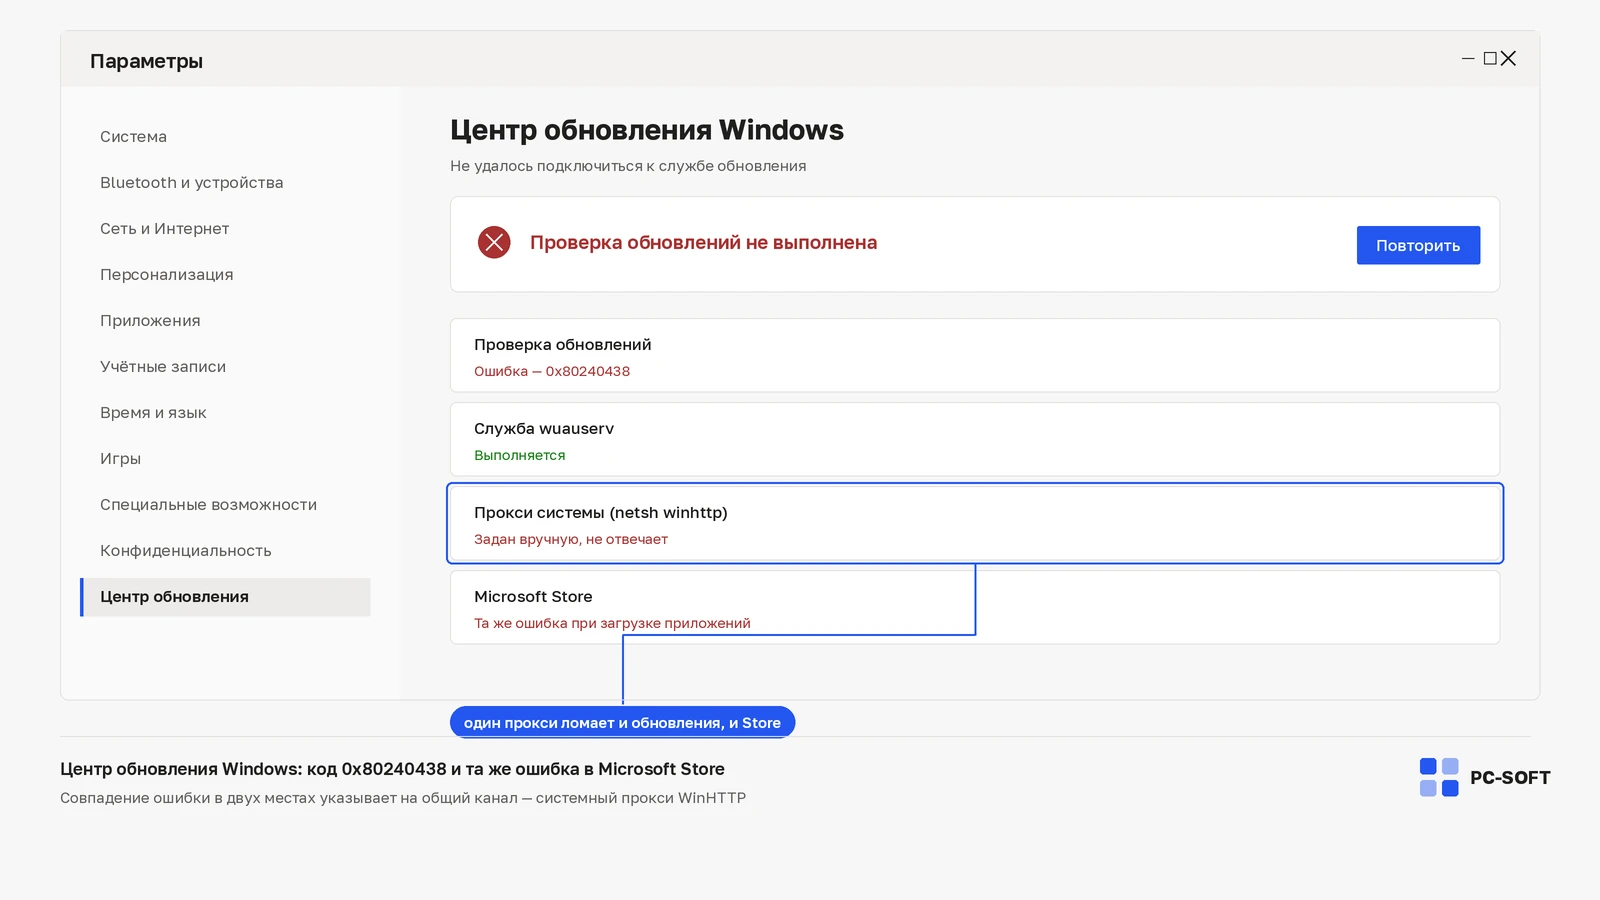Open the Microsoft Store card
Image resolution: width=1600 pixels, height=900 pixels.
click(975, 607)
